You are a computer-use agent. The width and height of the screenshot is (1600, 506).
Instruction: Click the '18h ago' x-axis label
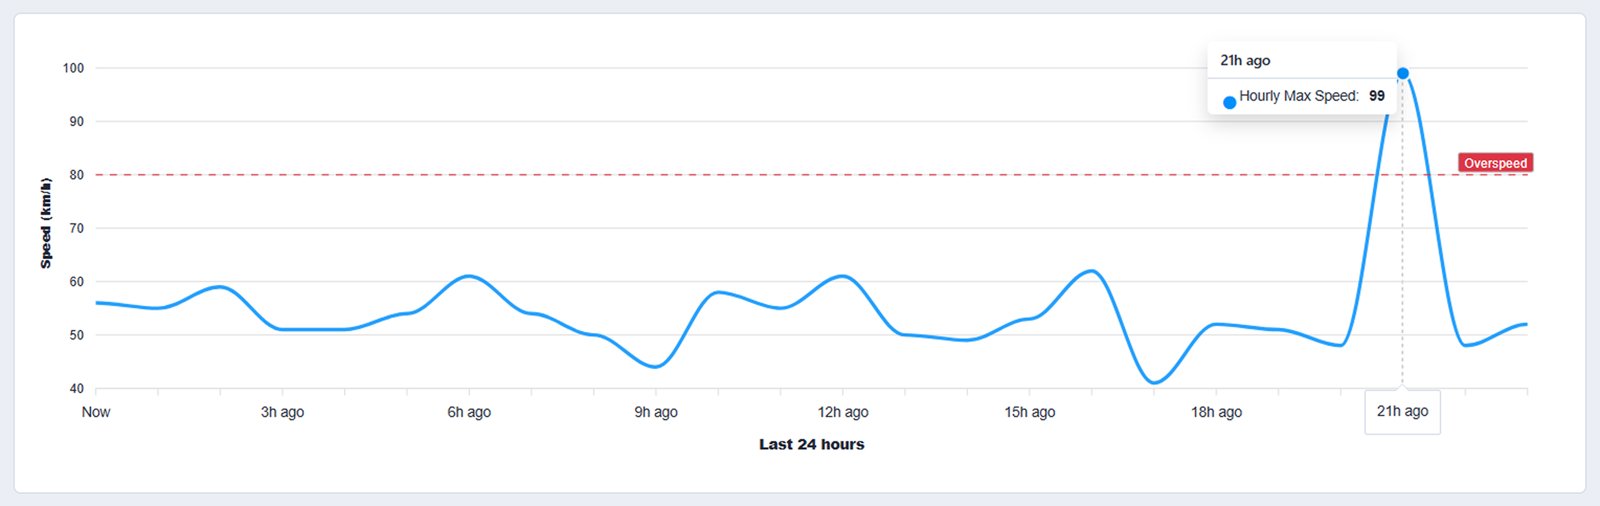point(1216,412)
